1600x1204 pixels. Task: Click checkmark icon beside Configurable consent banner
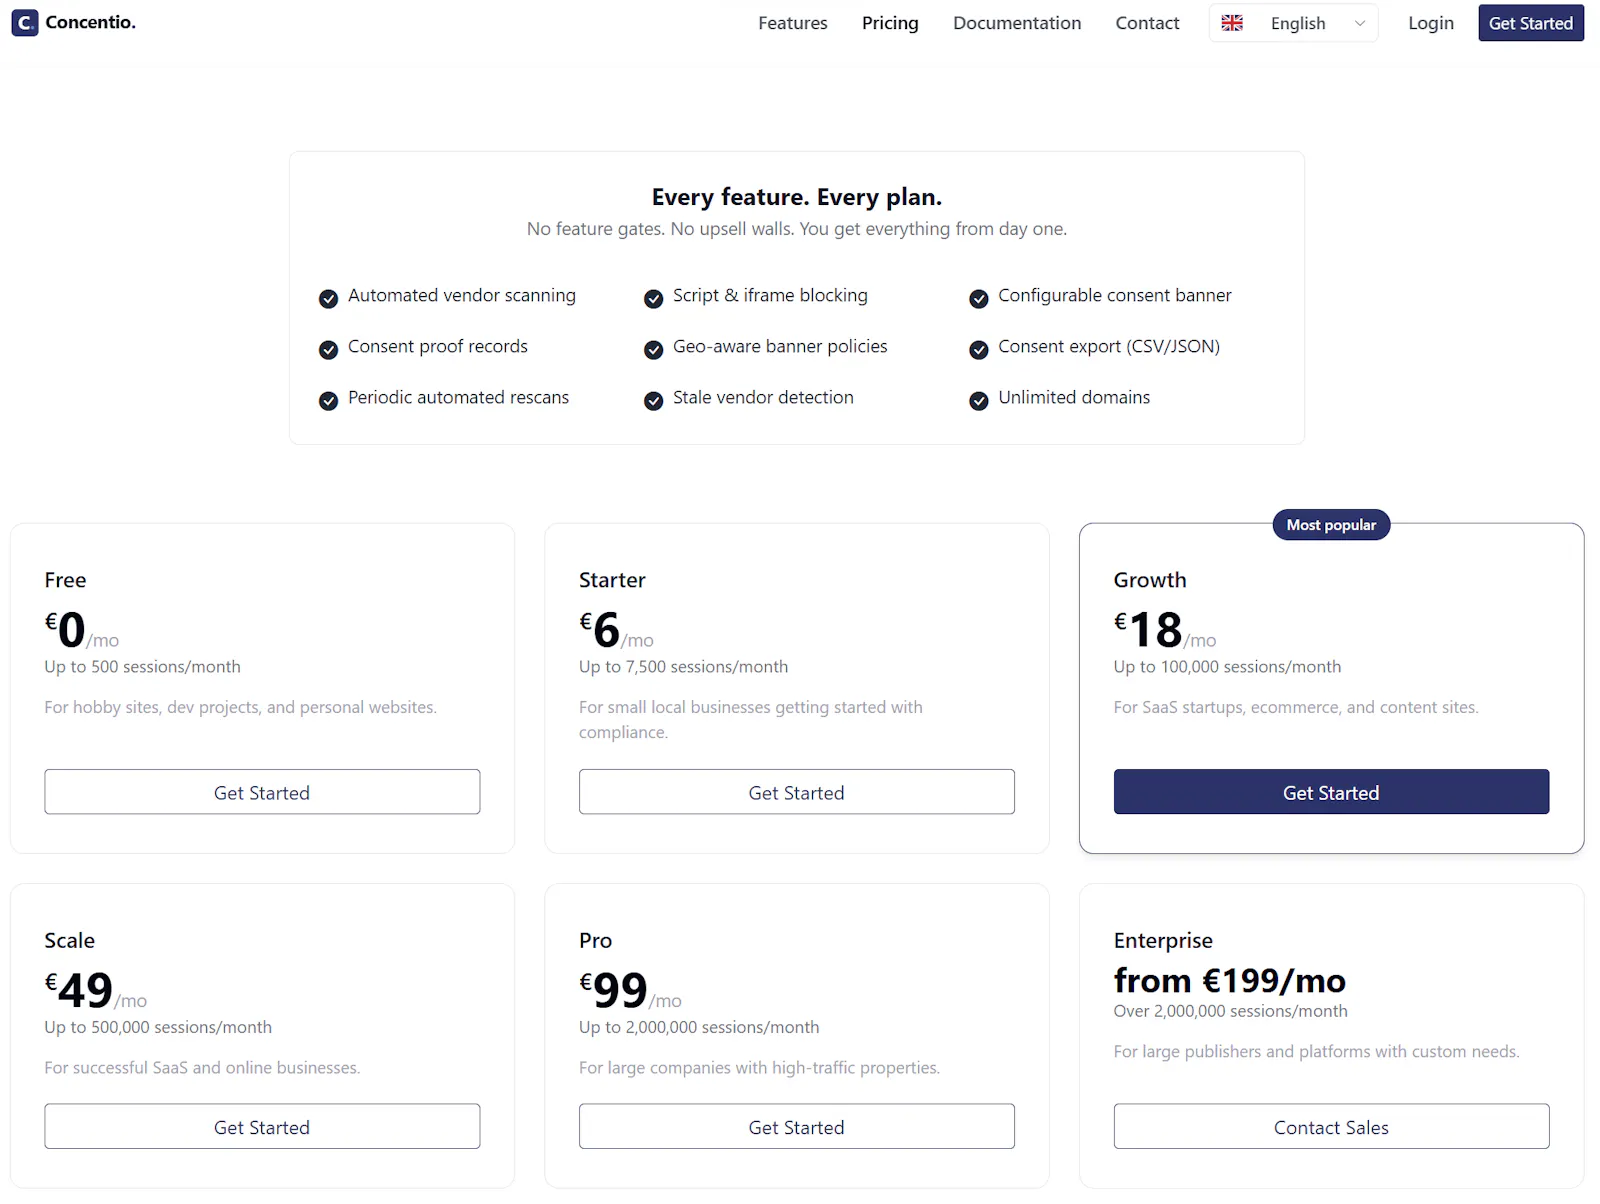pyautogui.click(x=978, y=298)
